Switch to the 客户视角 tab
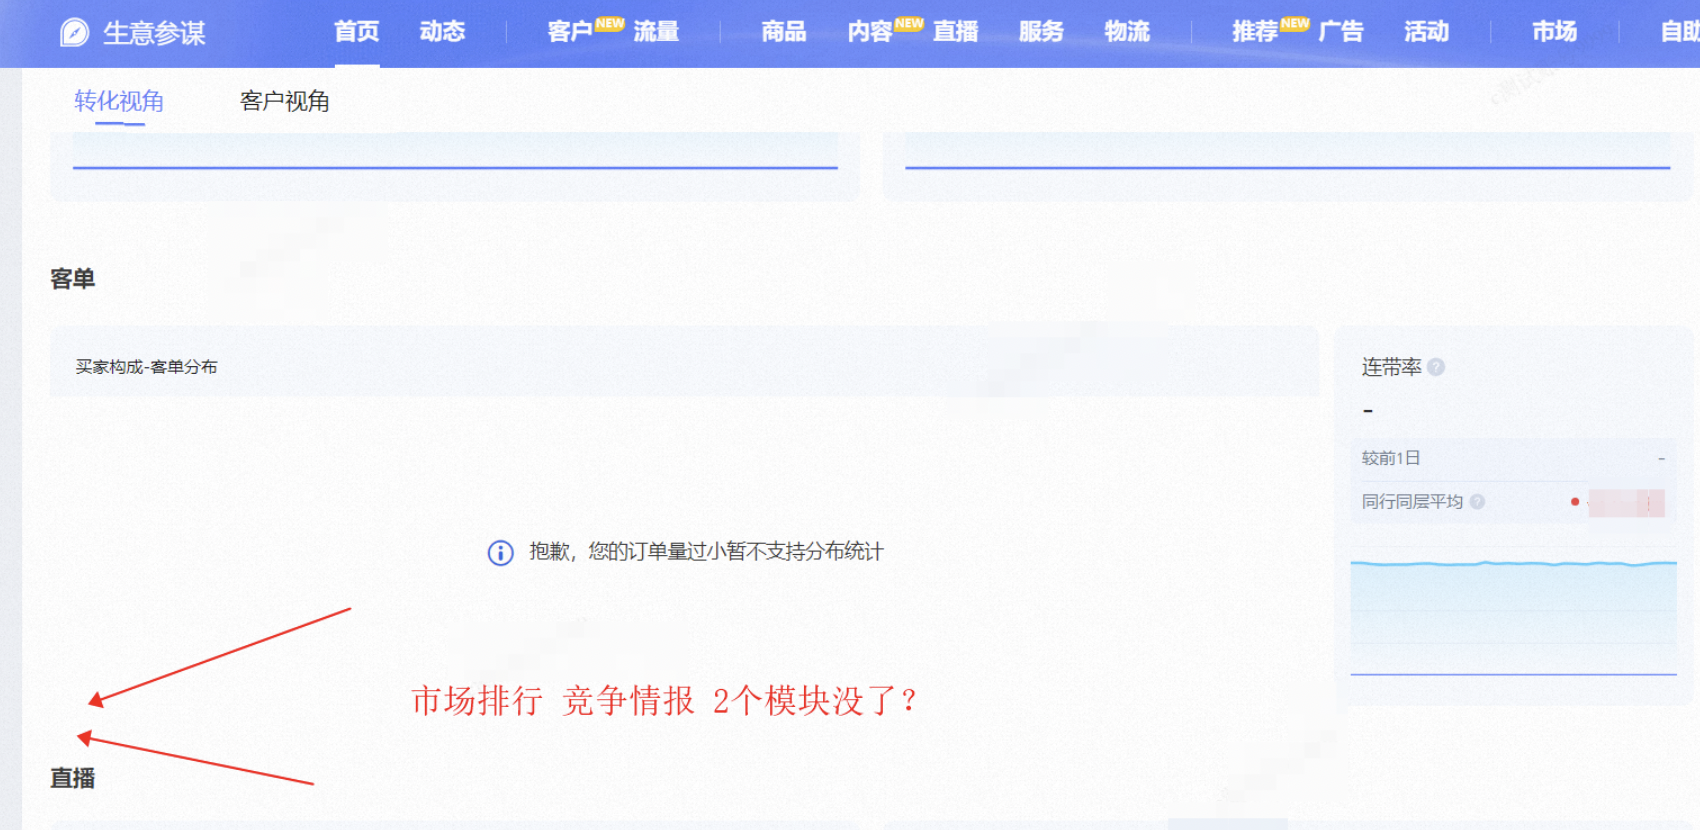Image resolution: width=1700 pixels, height=830 pixels. (285, 101)
